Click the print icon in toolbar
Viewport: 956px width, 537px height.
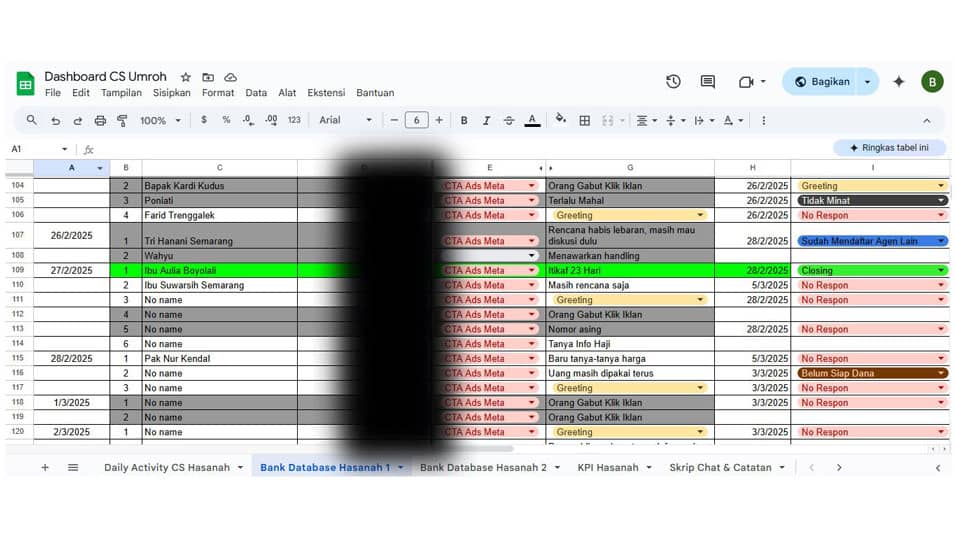[x=100, y=121]
